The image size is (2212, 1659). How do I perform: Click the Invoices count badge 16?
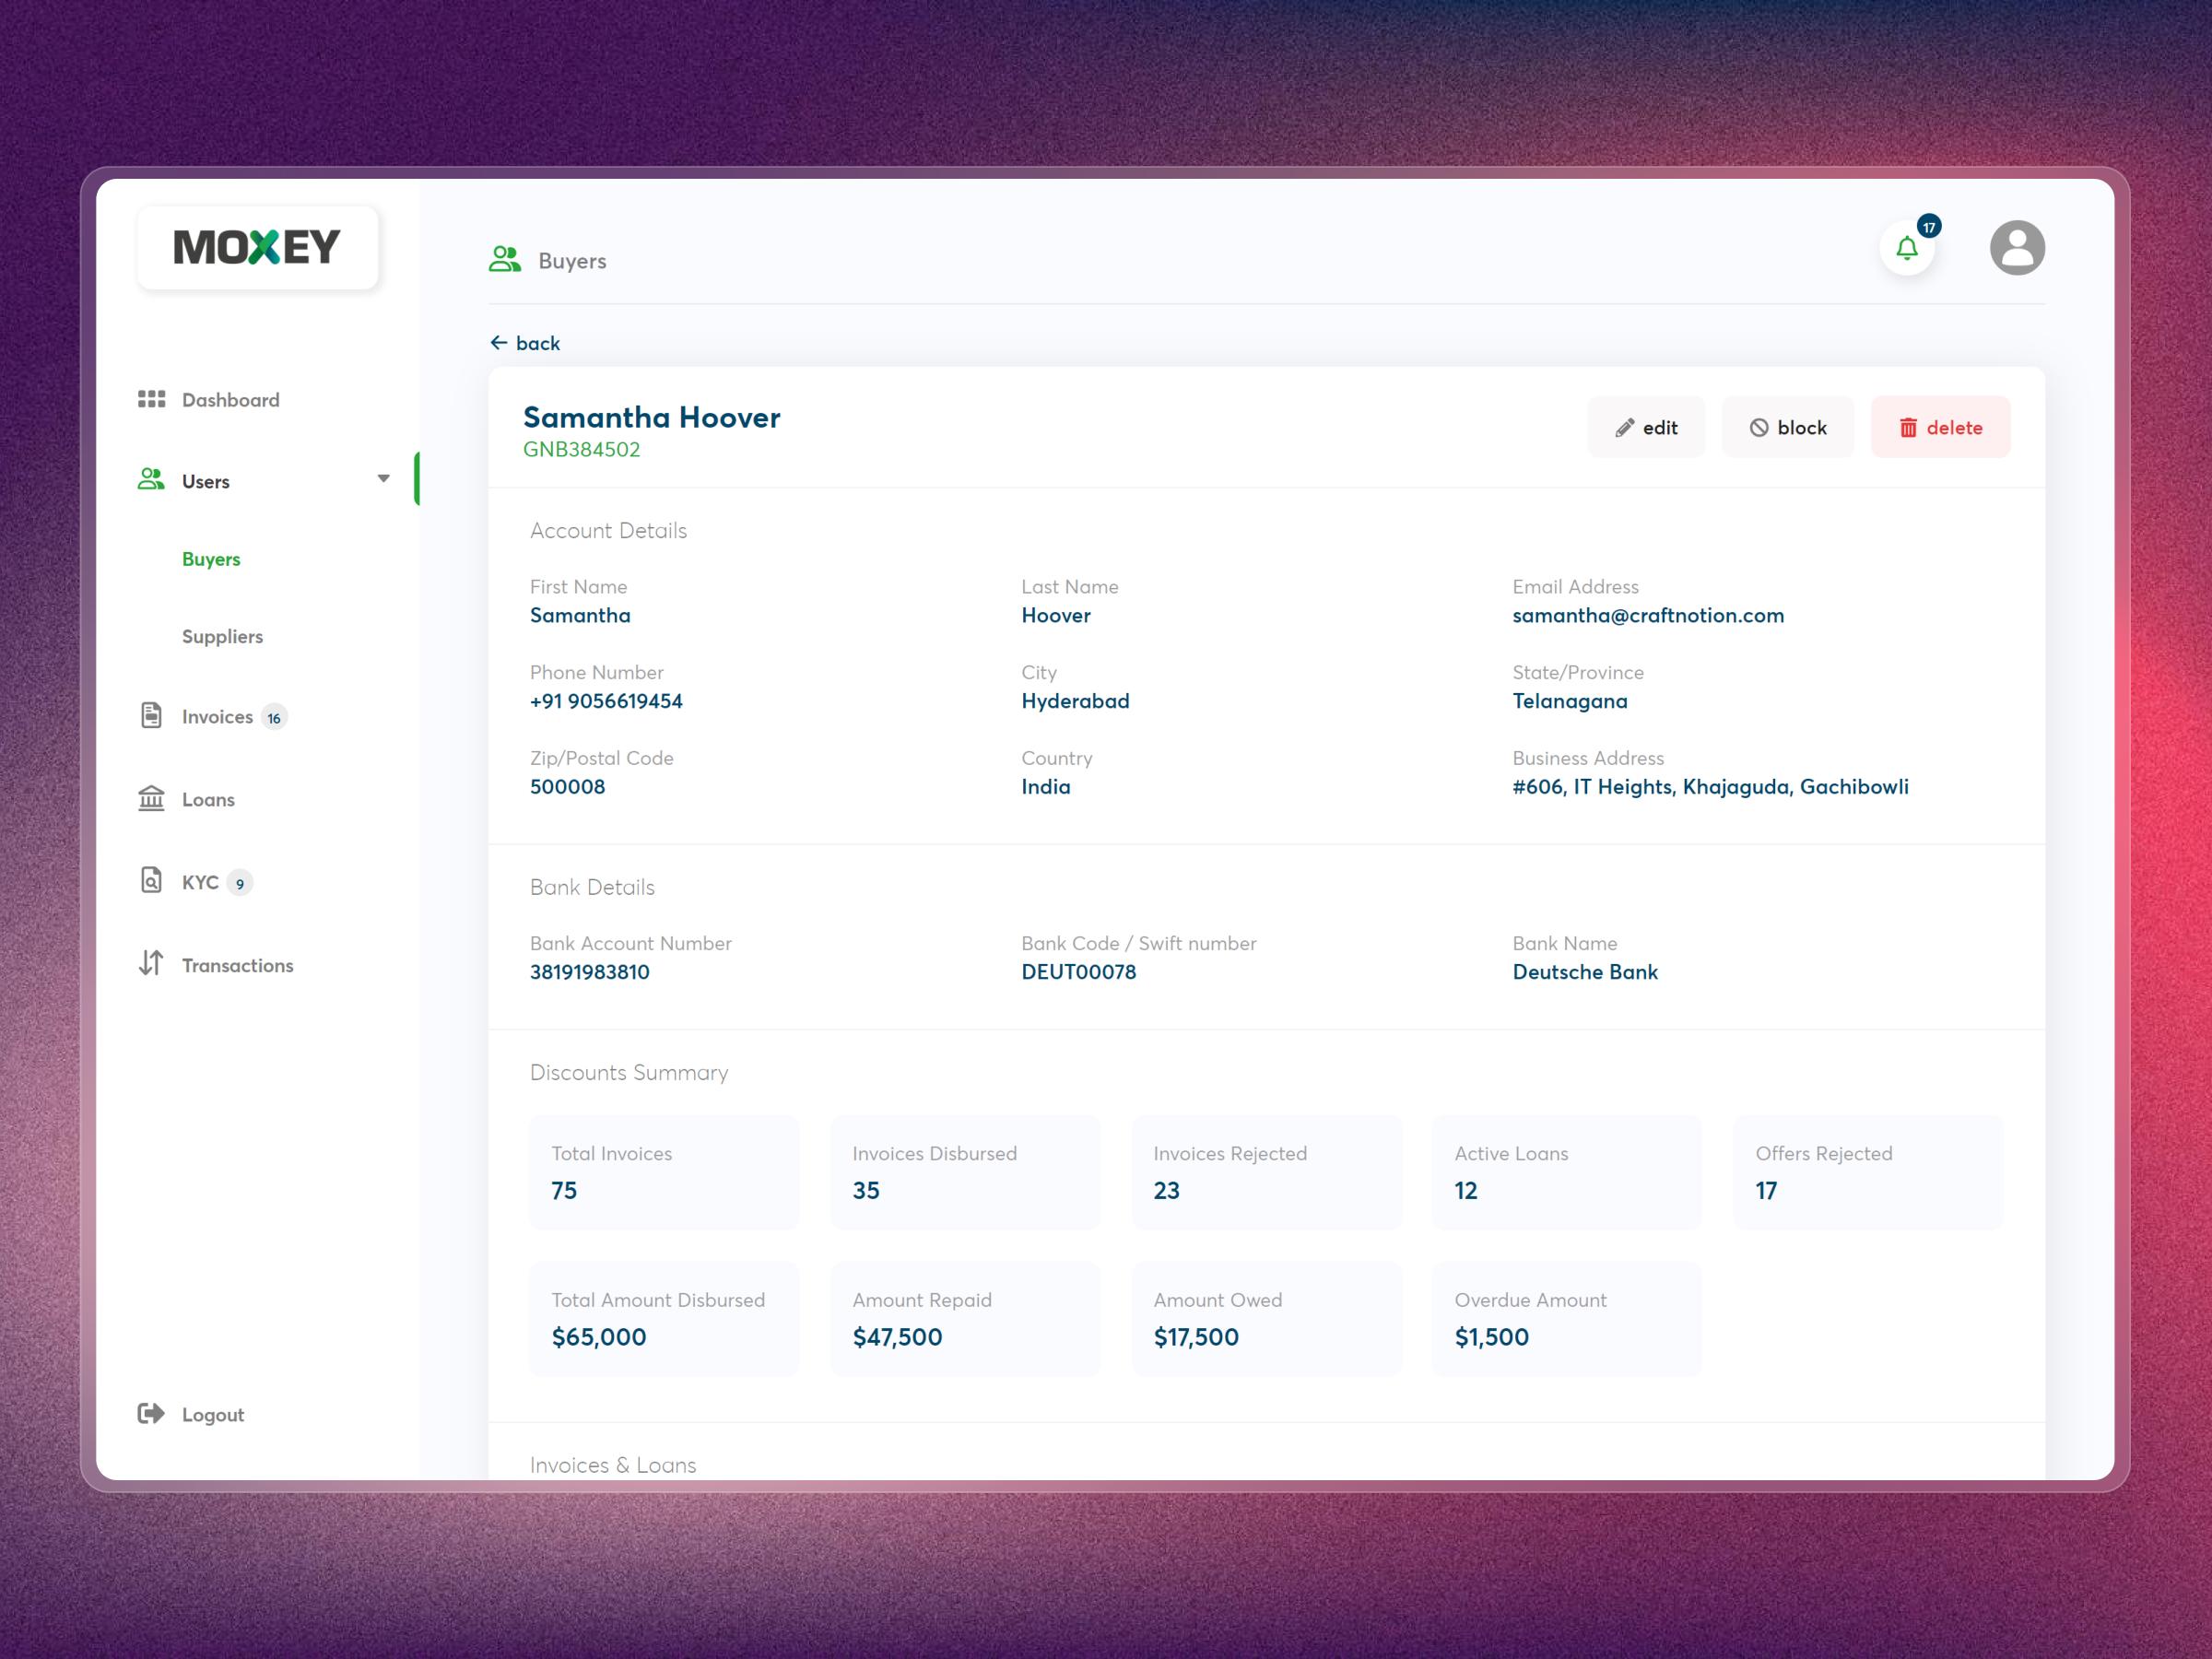(274, 718)
